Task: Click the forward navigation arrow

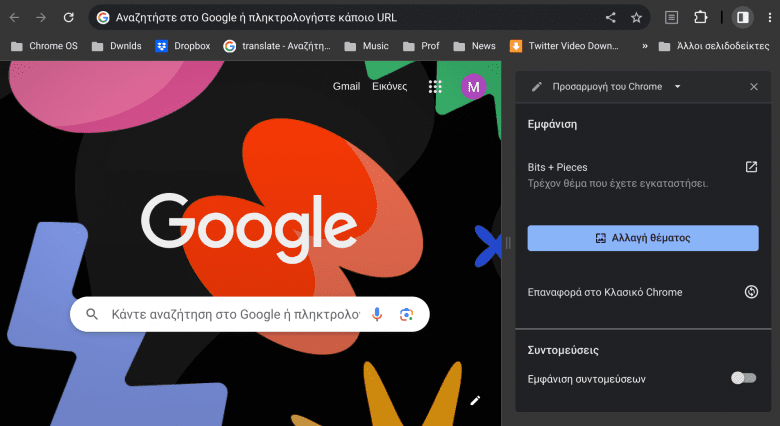Action: pos(41,17)
